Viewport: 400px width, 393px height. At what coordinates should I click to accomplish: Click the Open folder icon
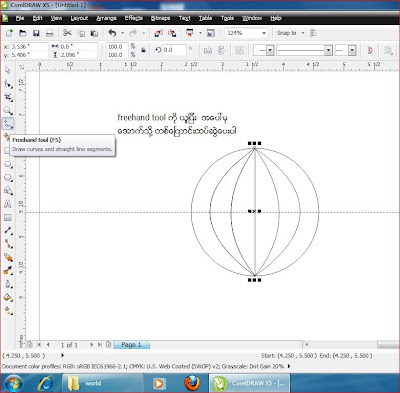coord(23,33)
